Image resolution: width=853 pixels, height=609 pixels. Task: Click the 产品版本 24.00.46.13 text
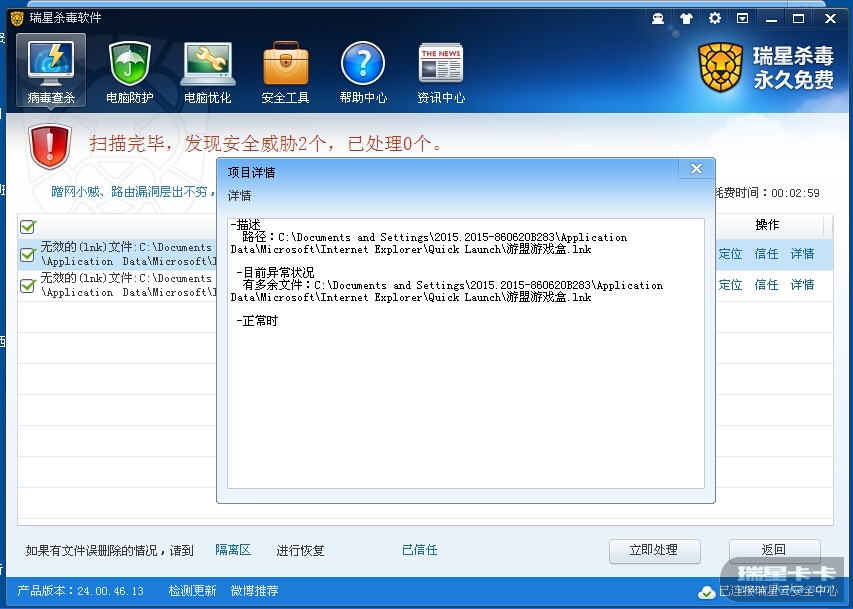(81, 590)
